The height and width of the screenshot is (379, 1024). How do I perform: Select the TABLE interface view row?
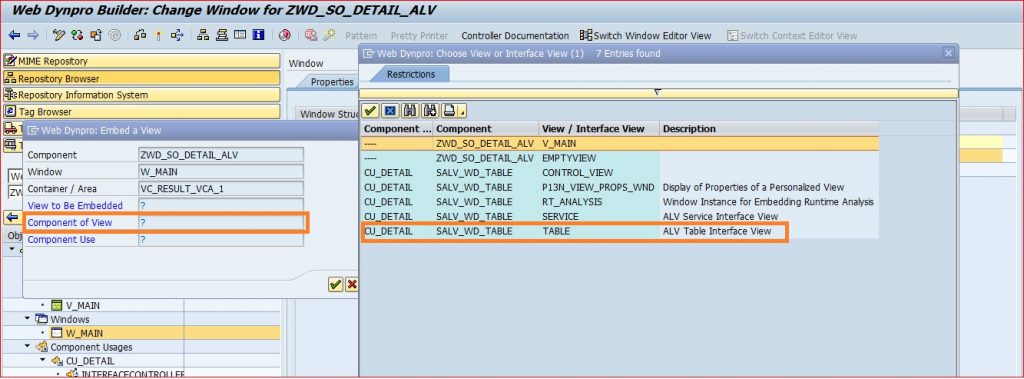[x=620, y=231]
